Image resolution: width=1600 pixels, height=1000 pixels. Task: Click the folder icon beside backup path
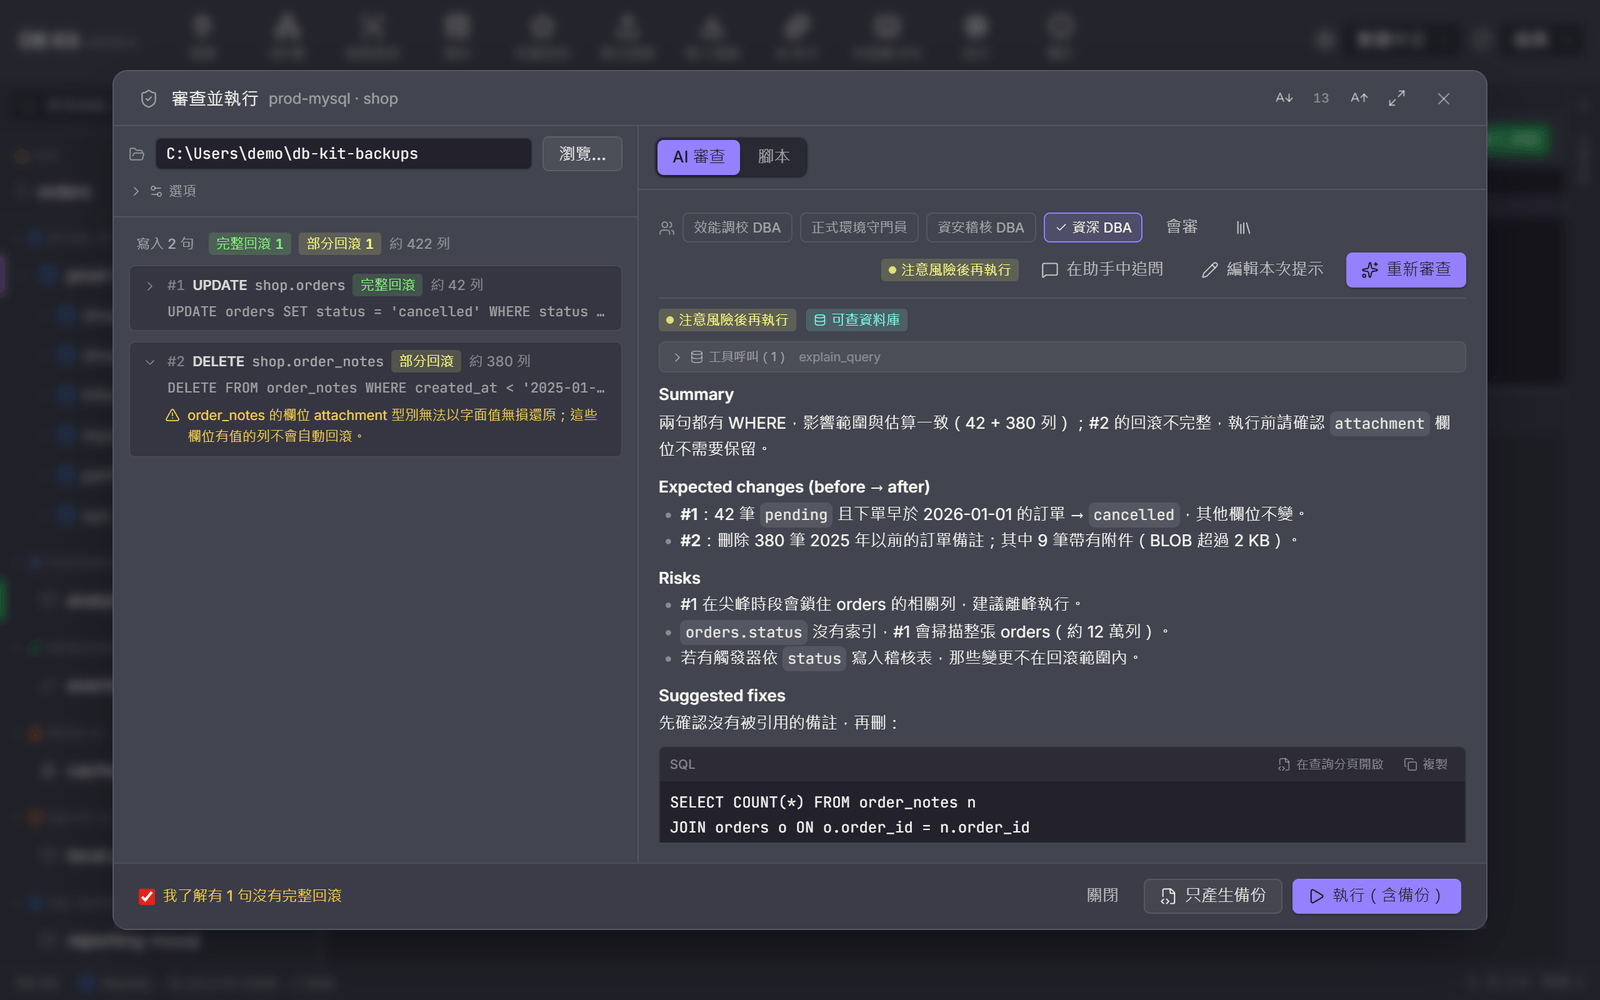(x=137, y=154)
